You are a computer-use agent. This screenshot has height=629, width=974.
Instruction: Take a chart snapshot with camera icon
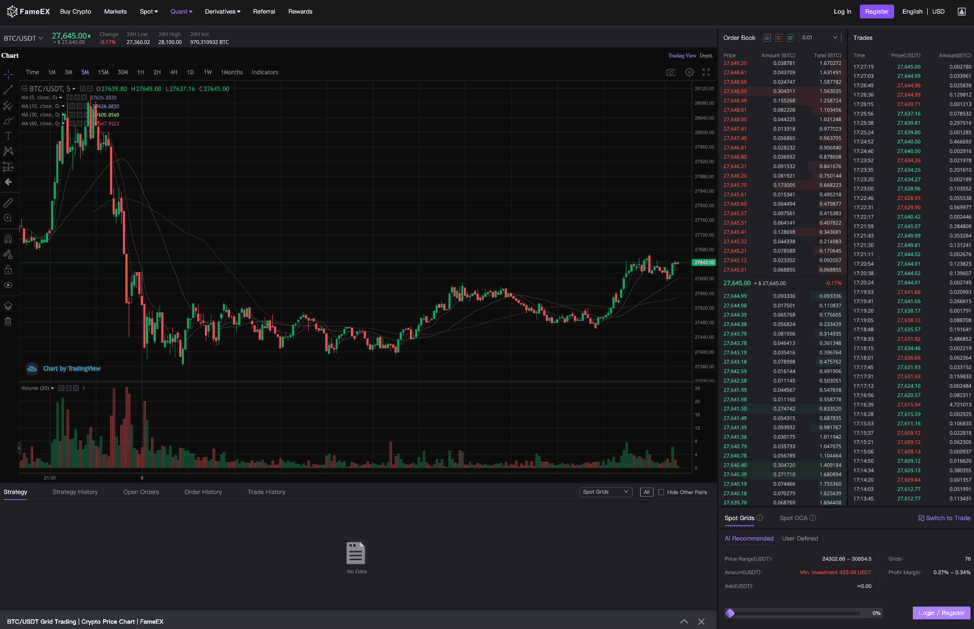(671, 72)
